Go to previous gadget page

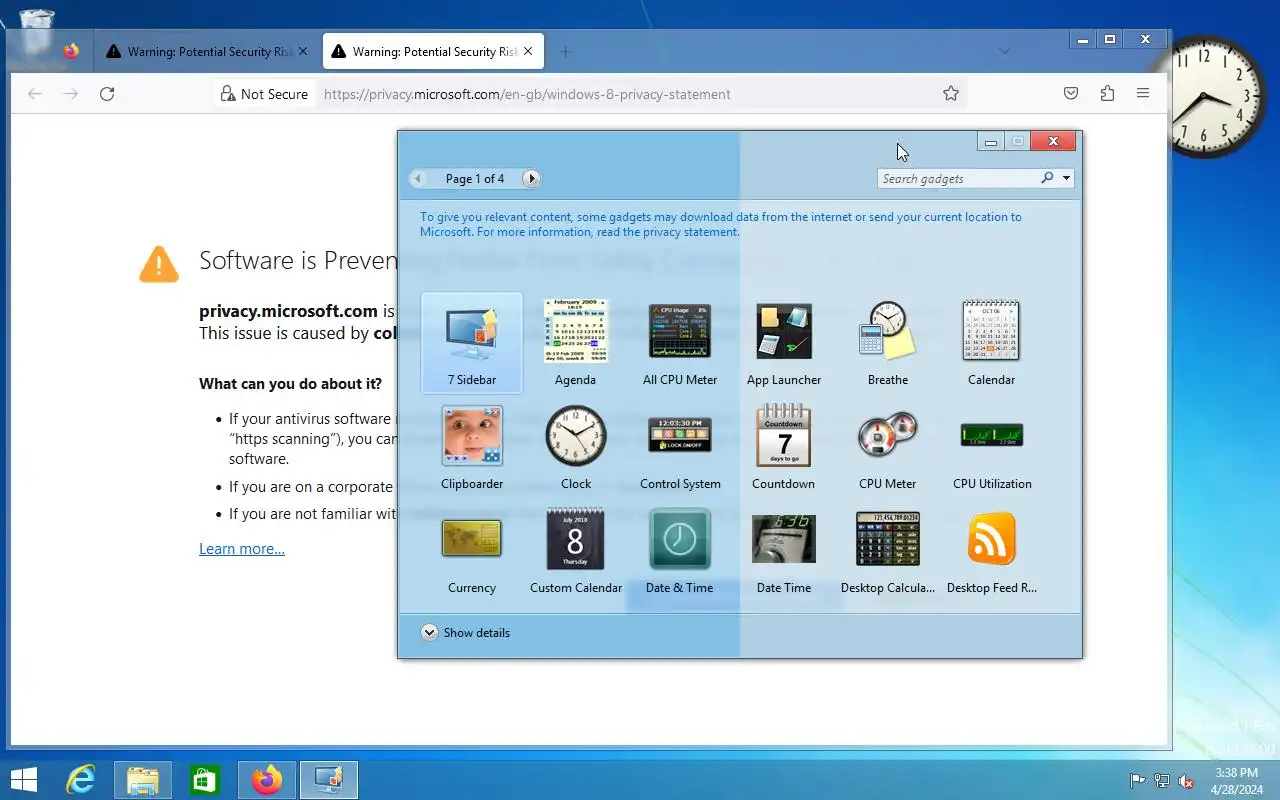(419, 179)
